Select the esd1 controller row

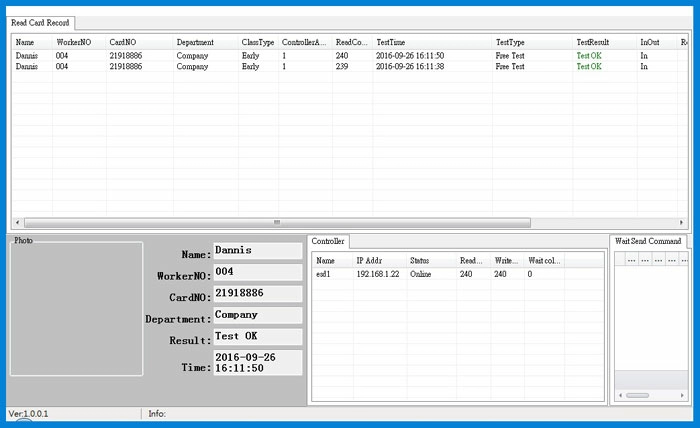324,273
